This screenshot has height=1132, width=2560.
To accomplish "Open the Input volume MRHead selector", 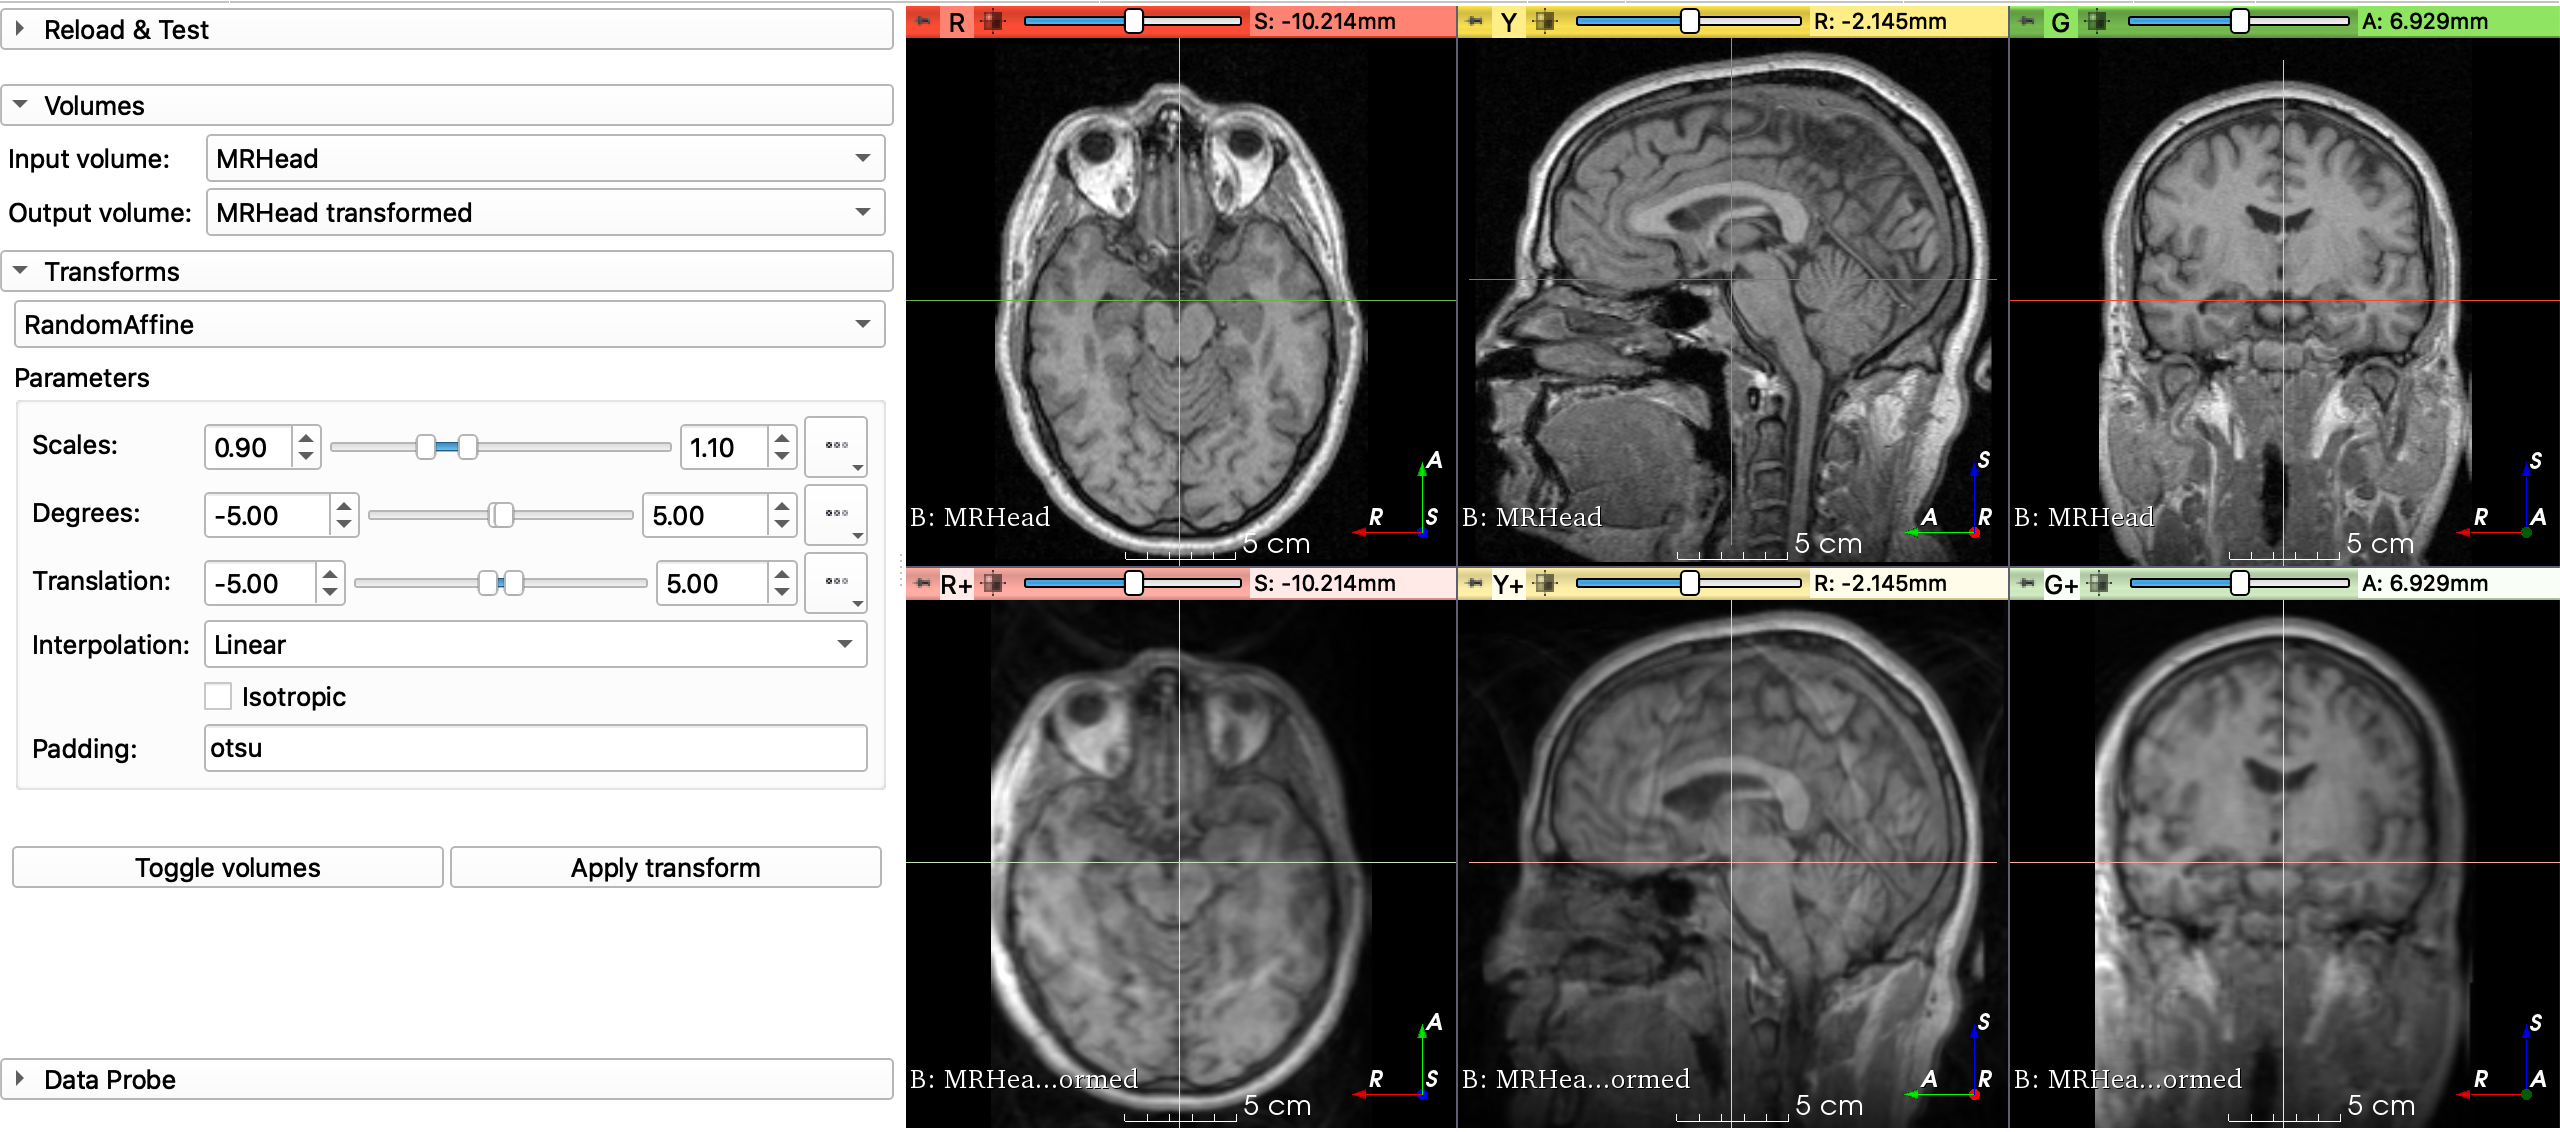I will click(545, 158).
